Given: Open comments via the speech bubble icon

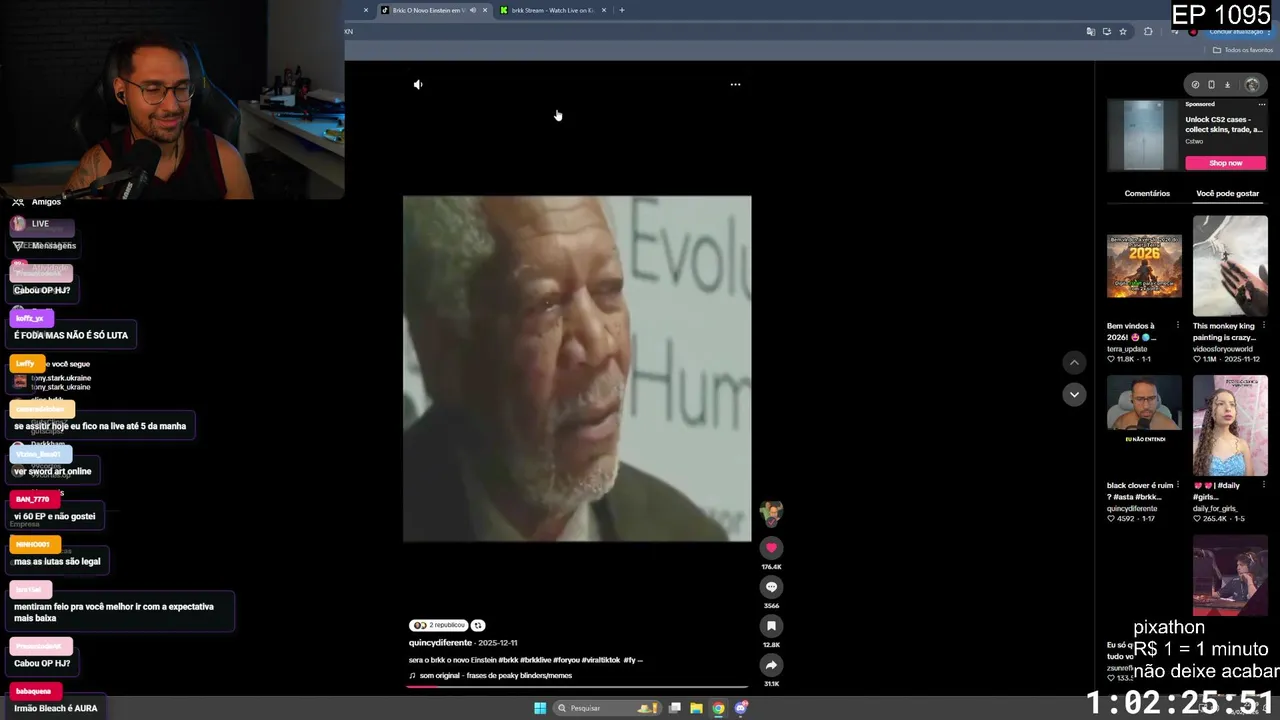Looking at the screenshot, I should tap(771, 587).
